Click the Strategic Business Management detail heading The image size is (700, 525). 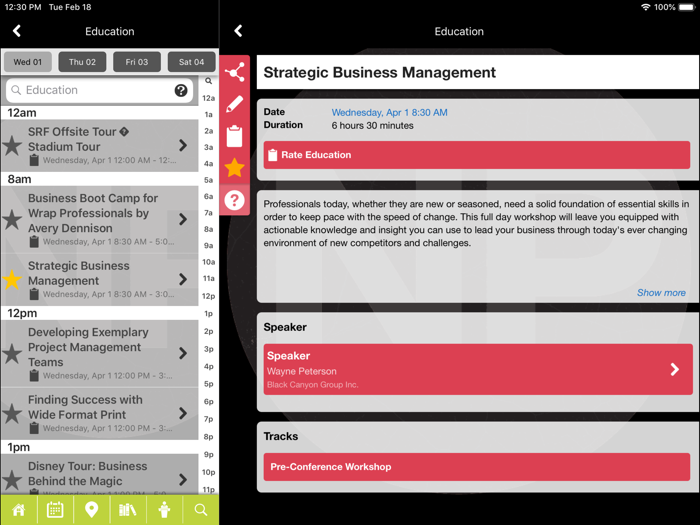pyautogui.click(x=379, y=72)
